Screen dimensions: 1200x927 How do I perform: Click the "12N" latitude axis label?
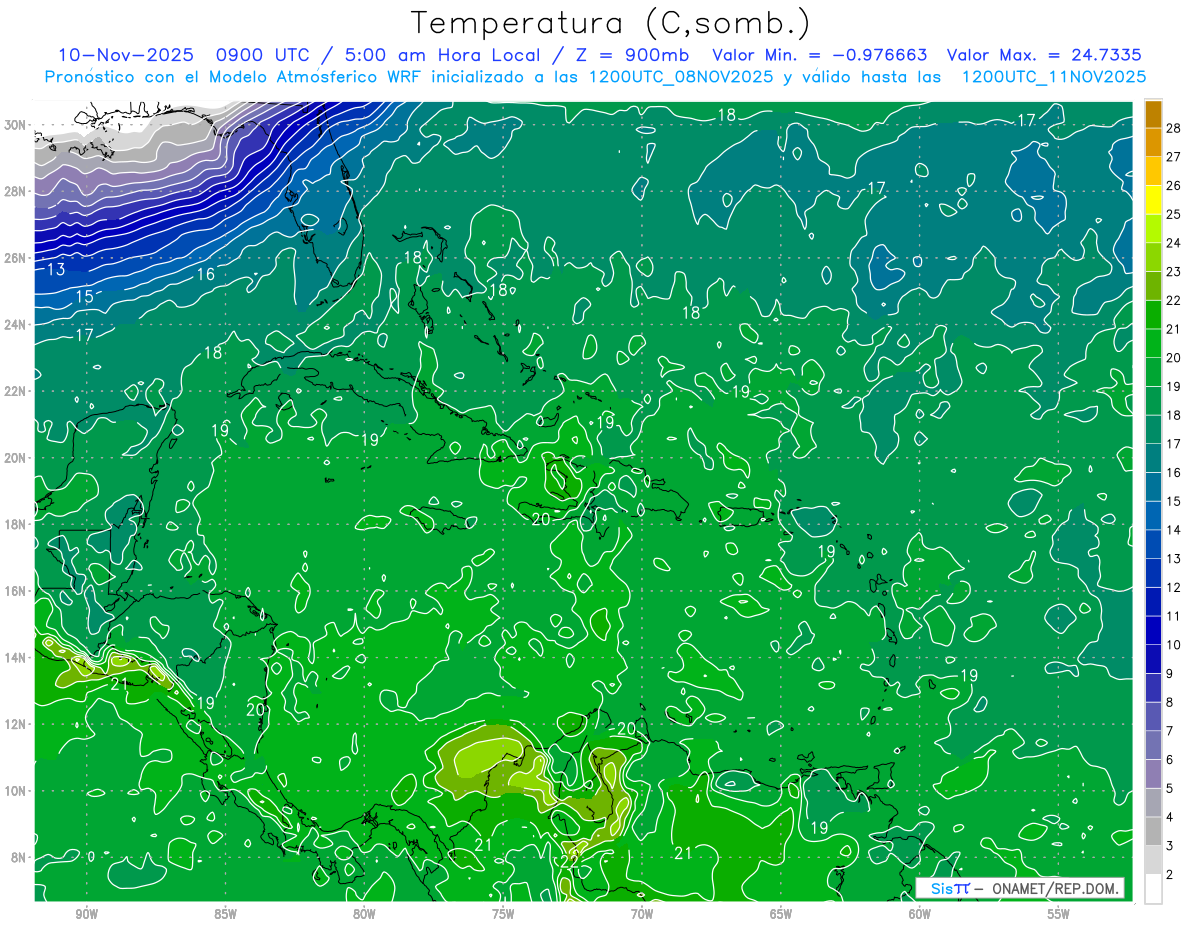pos(17,724)
